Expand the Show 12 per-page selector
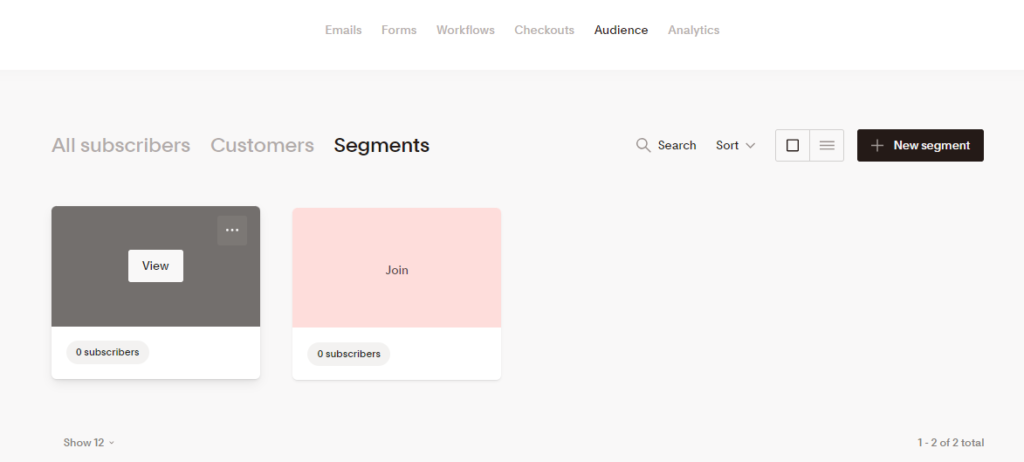 coord(89,442)
